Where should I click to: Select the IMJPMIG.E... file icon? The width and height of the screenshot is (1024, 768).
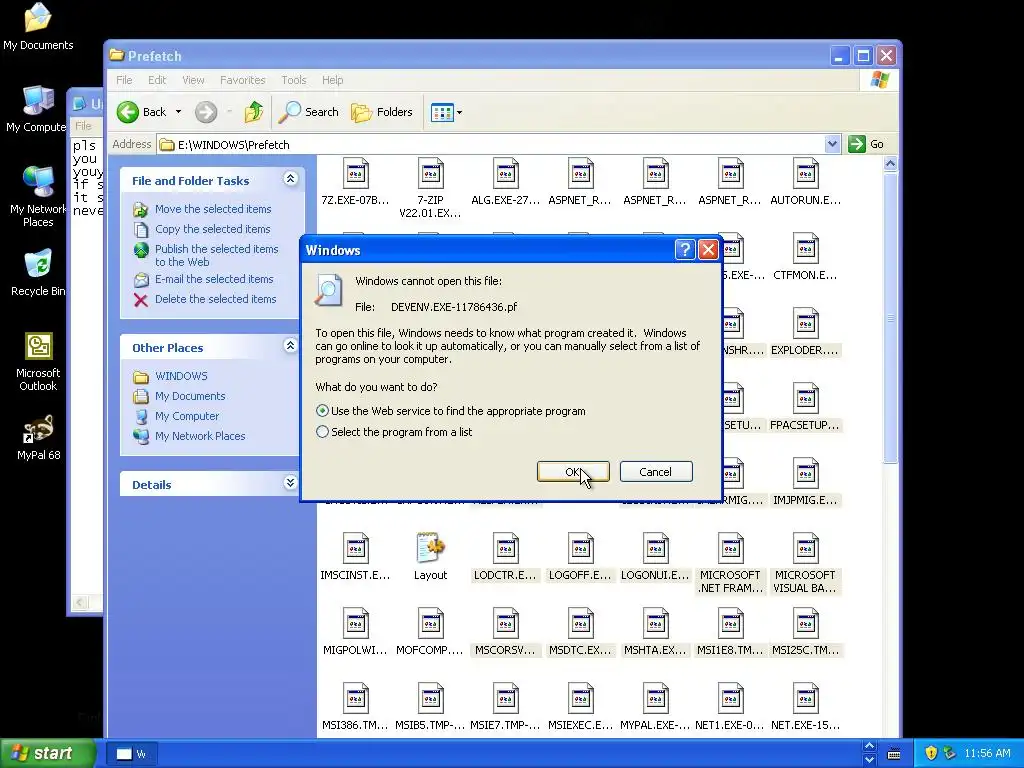(805, 475)
